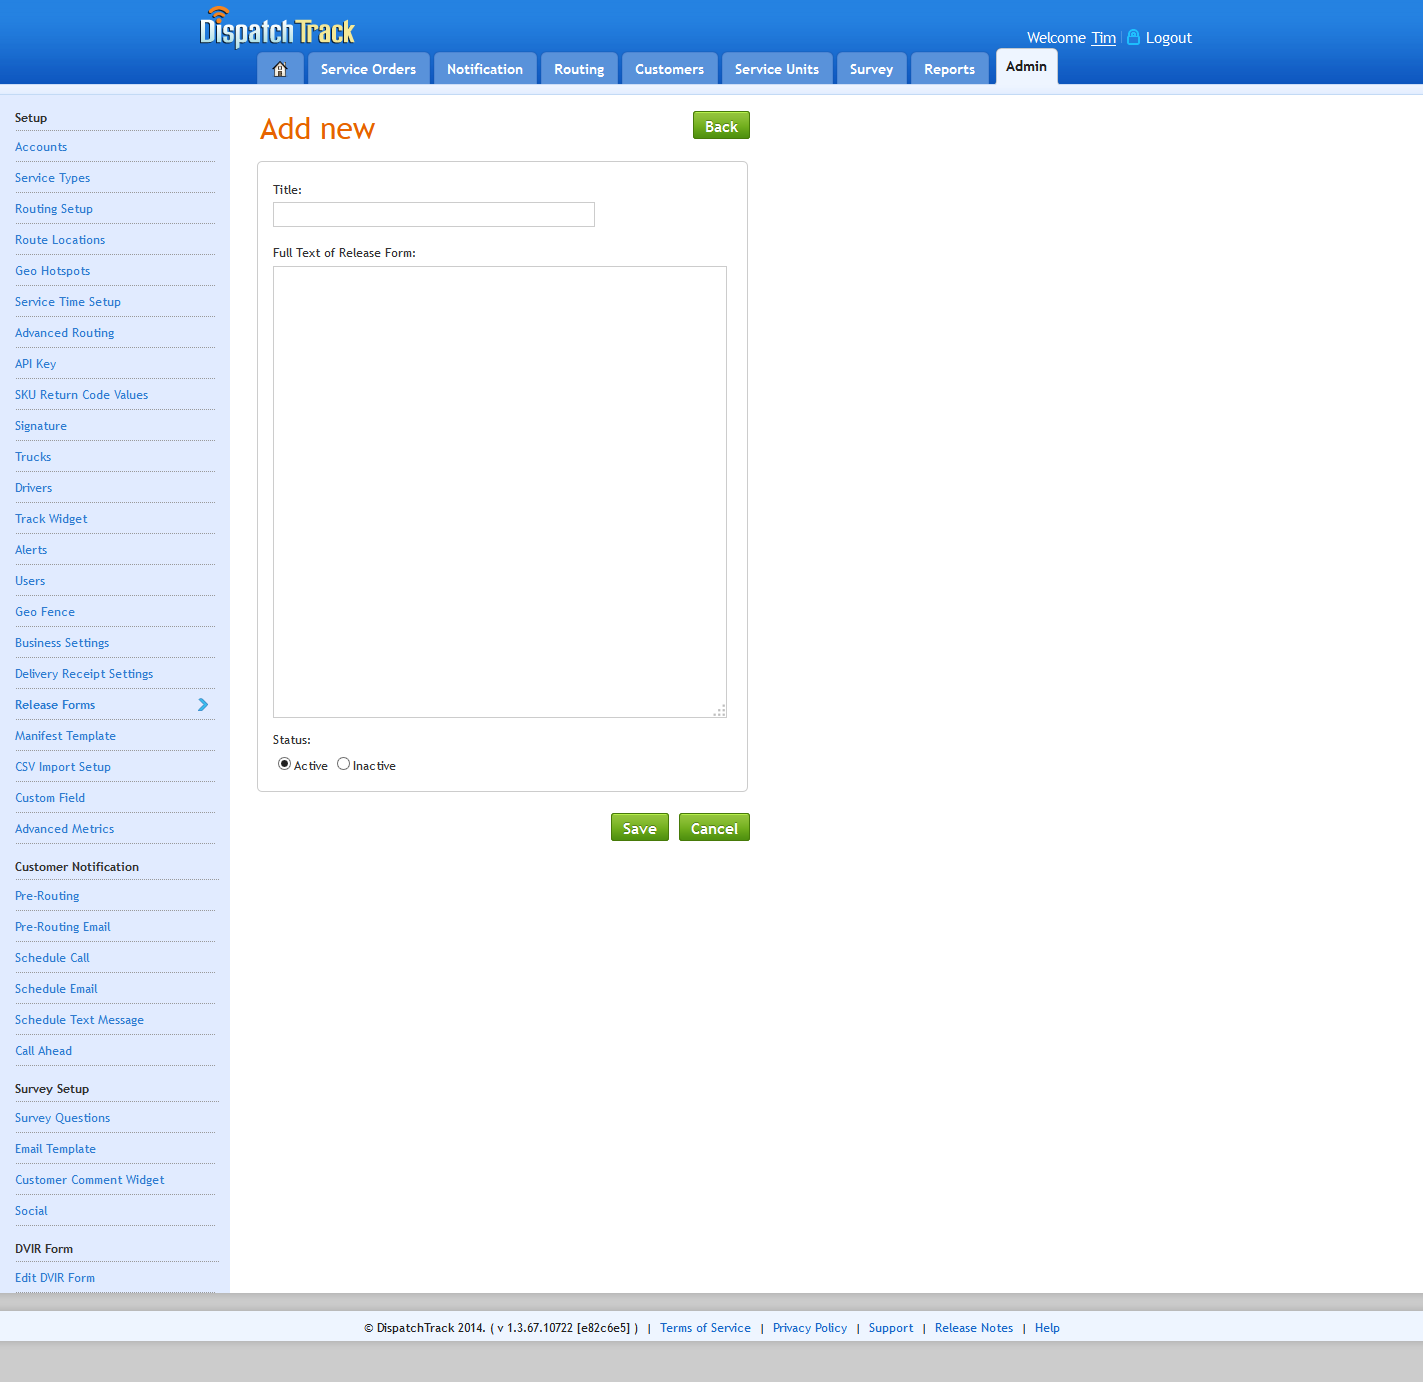Click the Back button
This screenshot has height=1382, width=1423.
tap(720, 125)
